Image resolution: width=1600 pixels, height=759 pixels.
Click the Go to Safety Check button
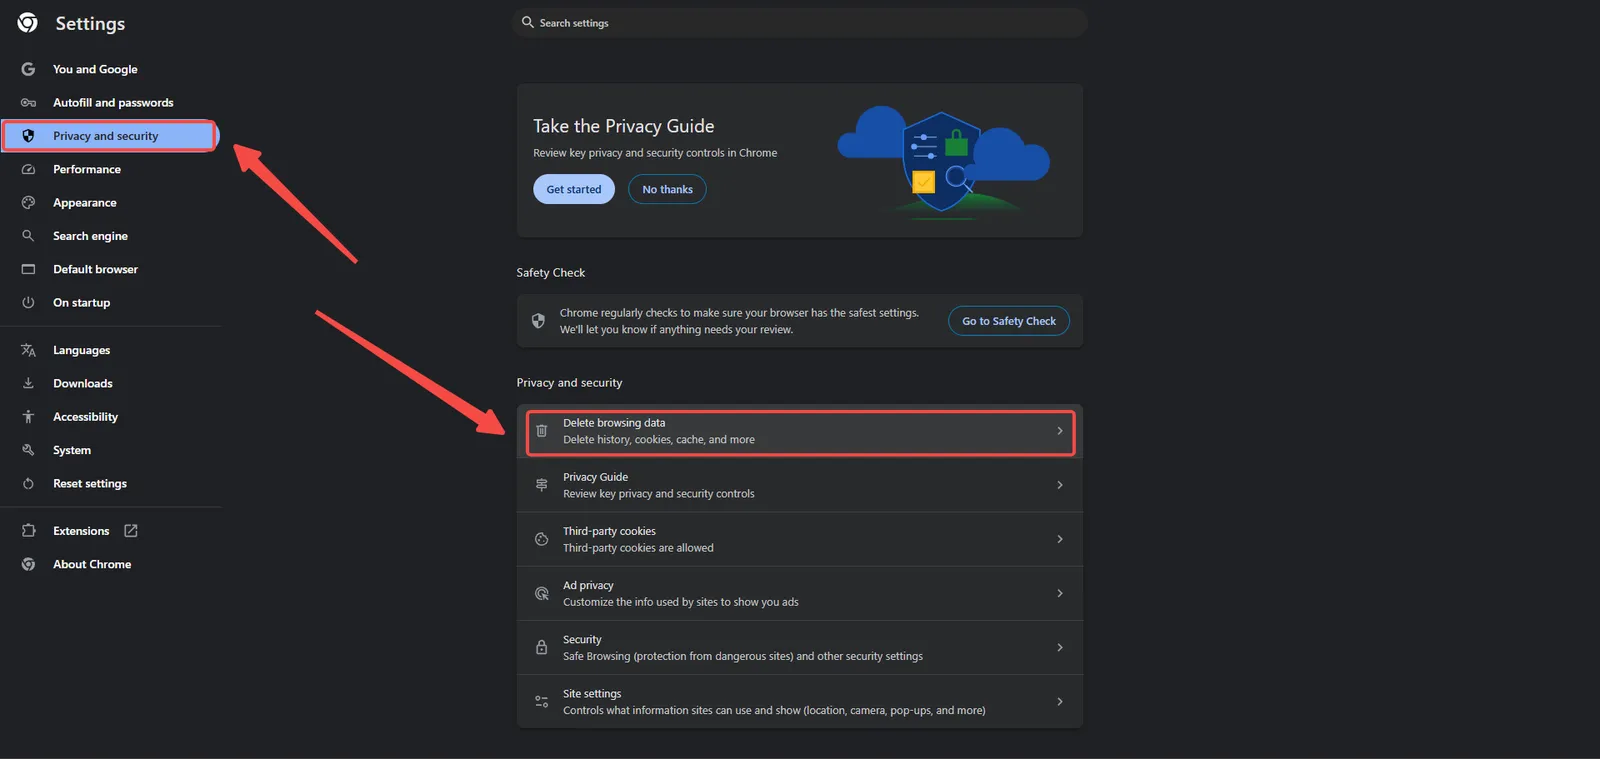point(1008,321)
